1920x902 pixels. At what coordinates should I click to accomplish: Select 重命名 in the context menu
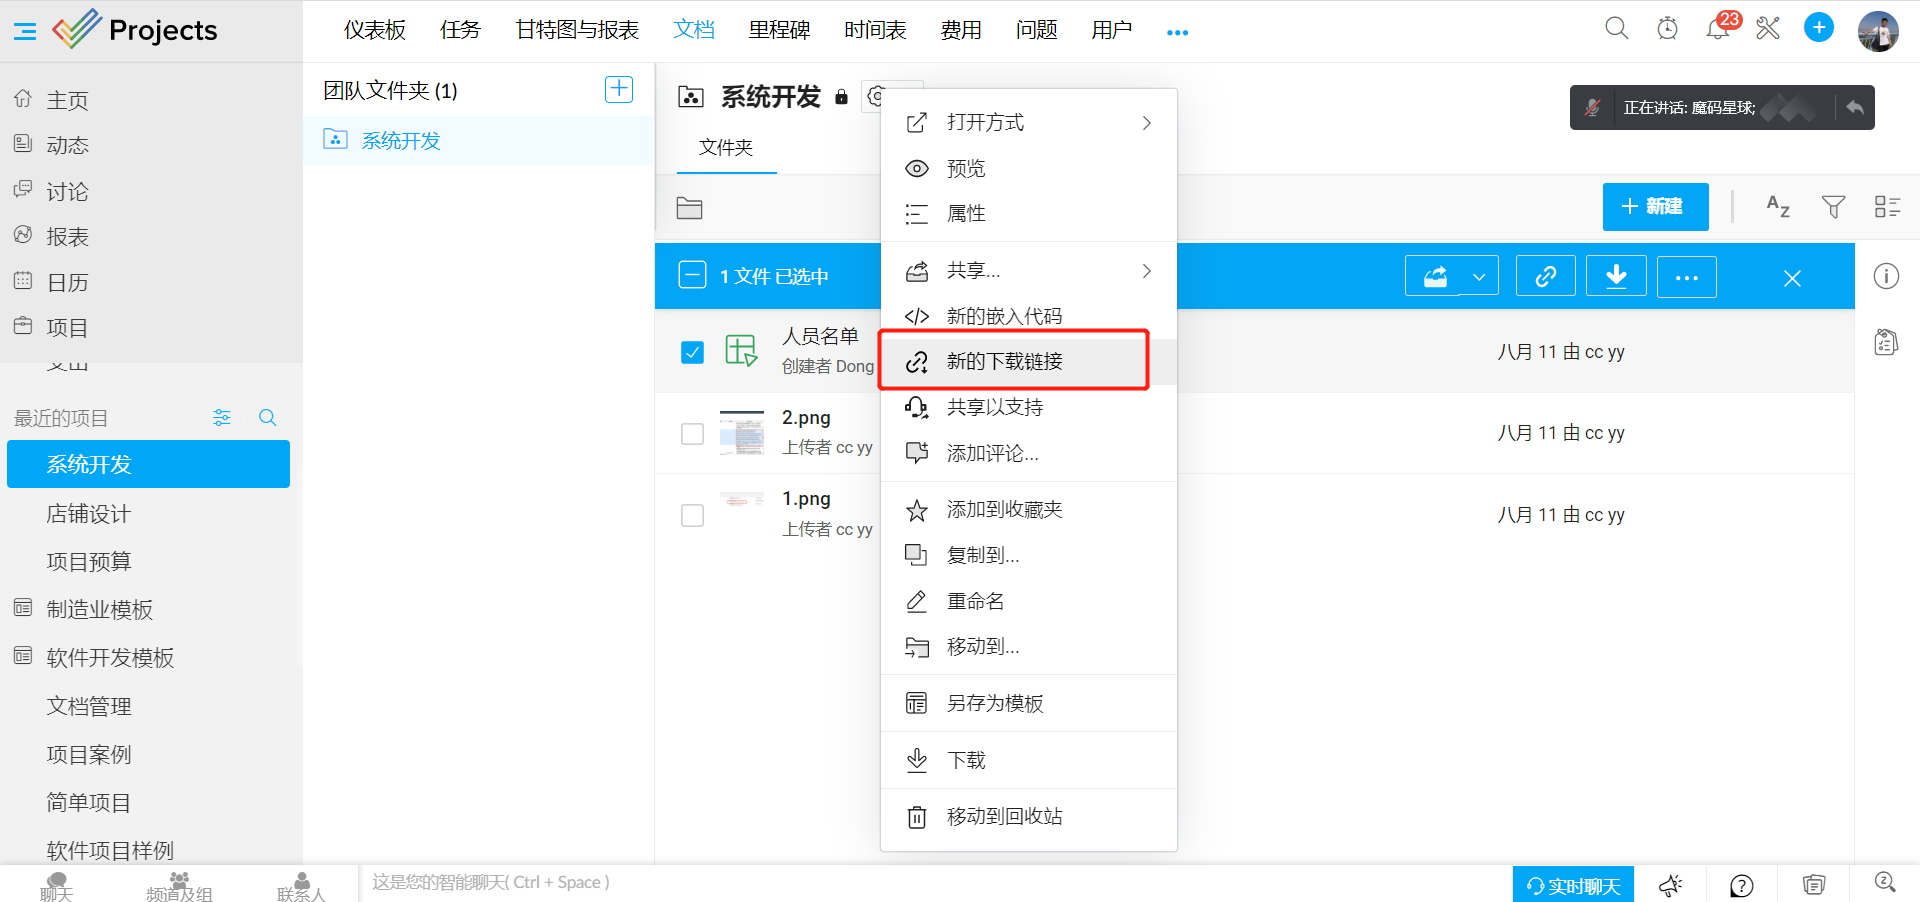coord(975,601)
